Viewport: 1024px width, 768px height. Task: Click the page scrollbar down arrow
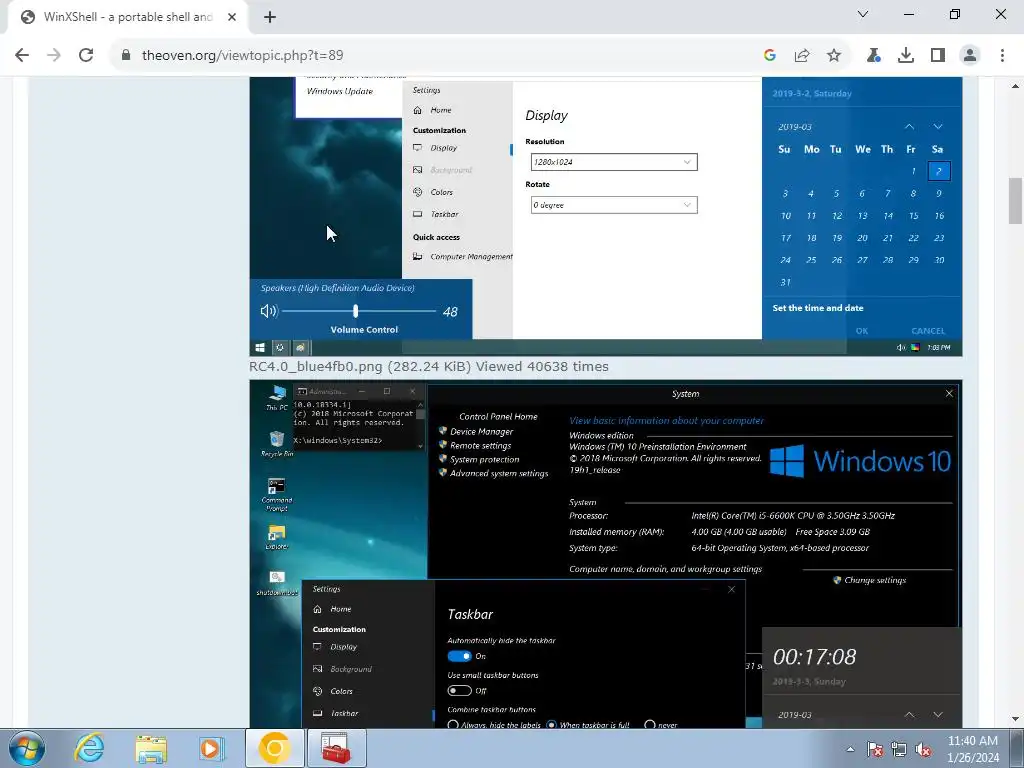1016,719
